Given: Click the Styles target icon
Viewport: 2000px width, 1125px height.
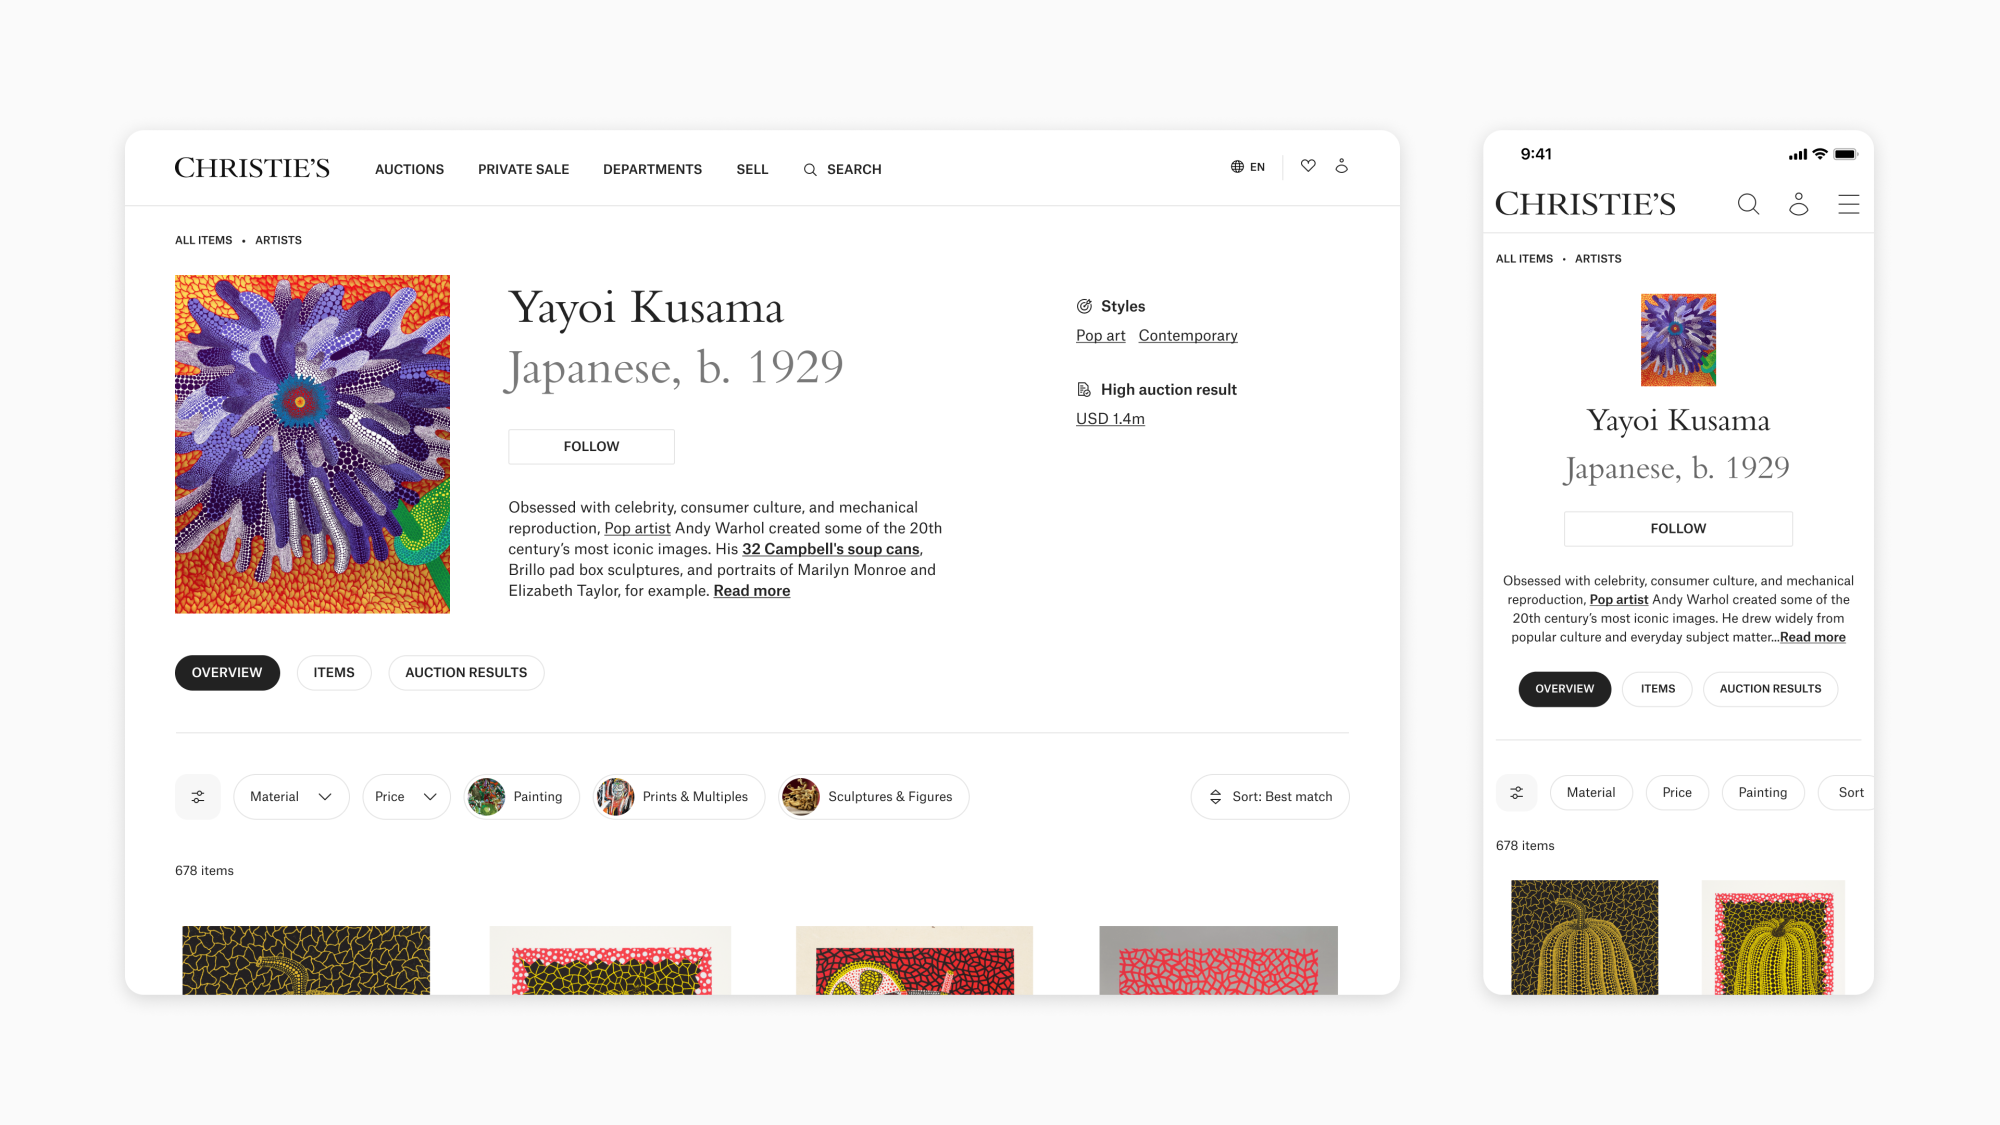Looking at the screenshot, I should (1084, 307).
